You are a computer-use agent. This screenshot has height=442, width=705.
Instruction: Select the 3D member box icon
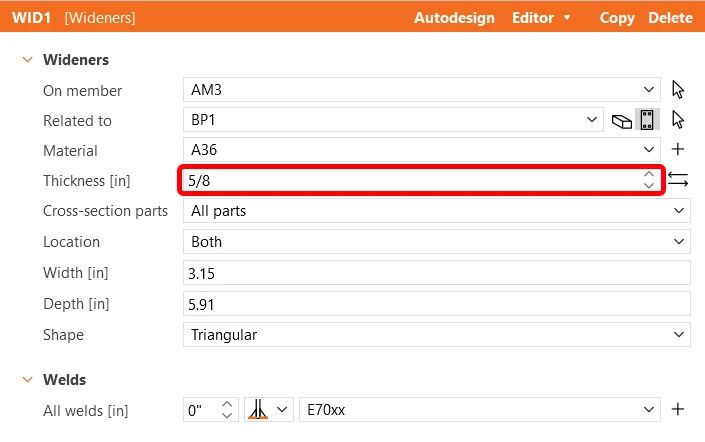tap(622, 121)
